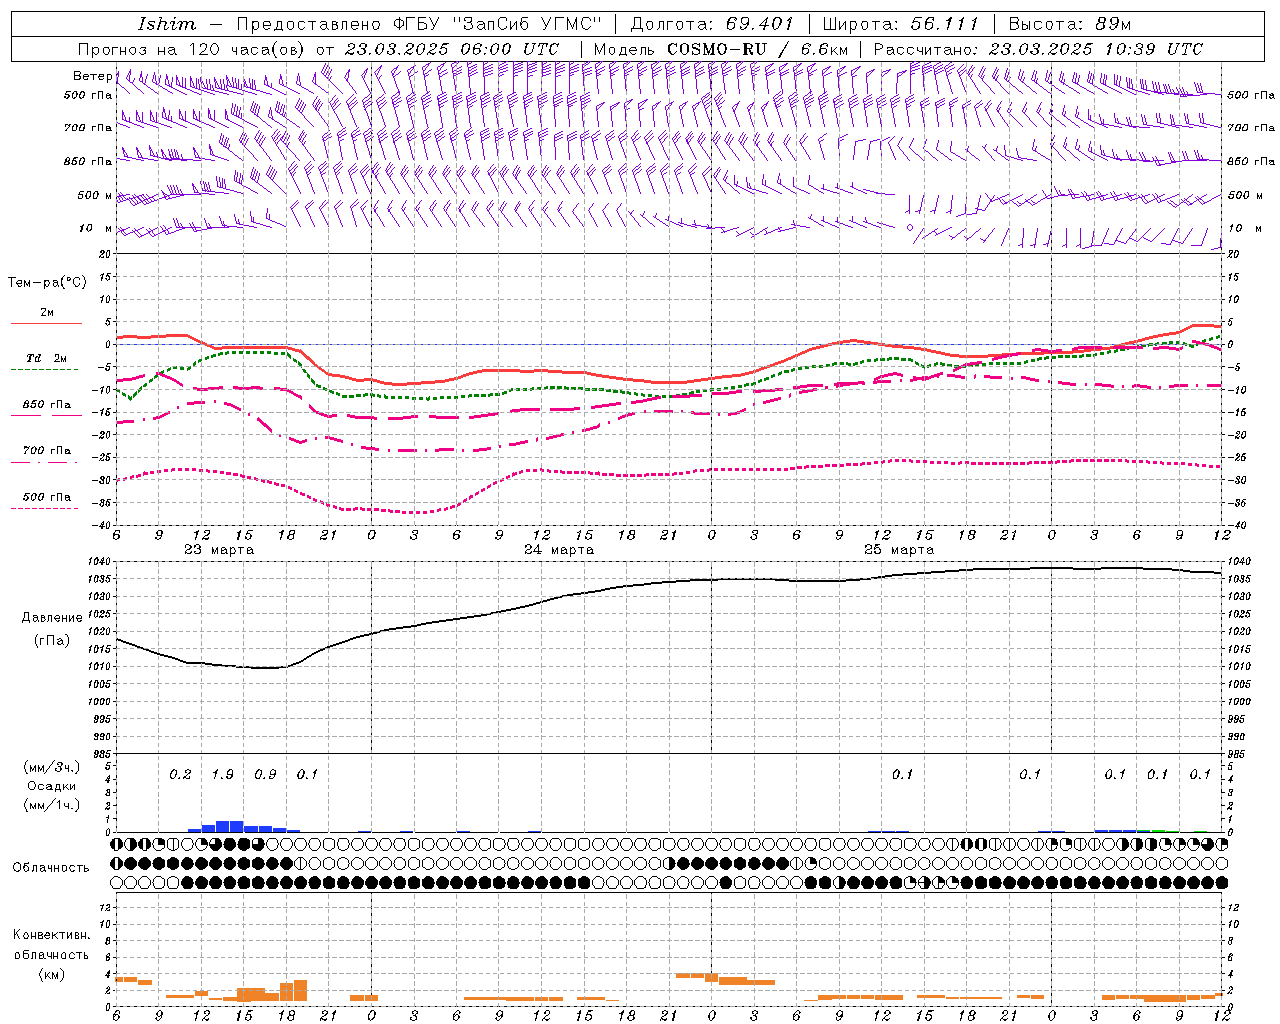1280x1024 pixels.
Task: Select the model name "COSMO-RU / 6.6км"
Action: tap(758, 49)
